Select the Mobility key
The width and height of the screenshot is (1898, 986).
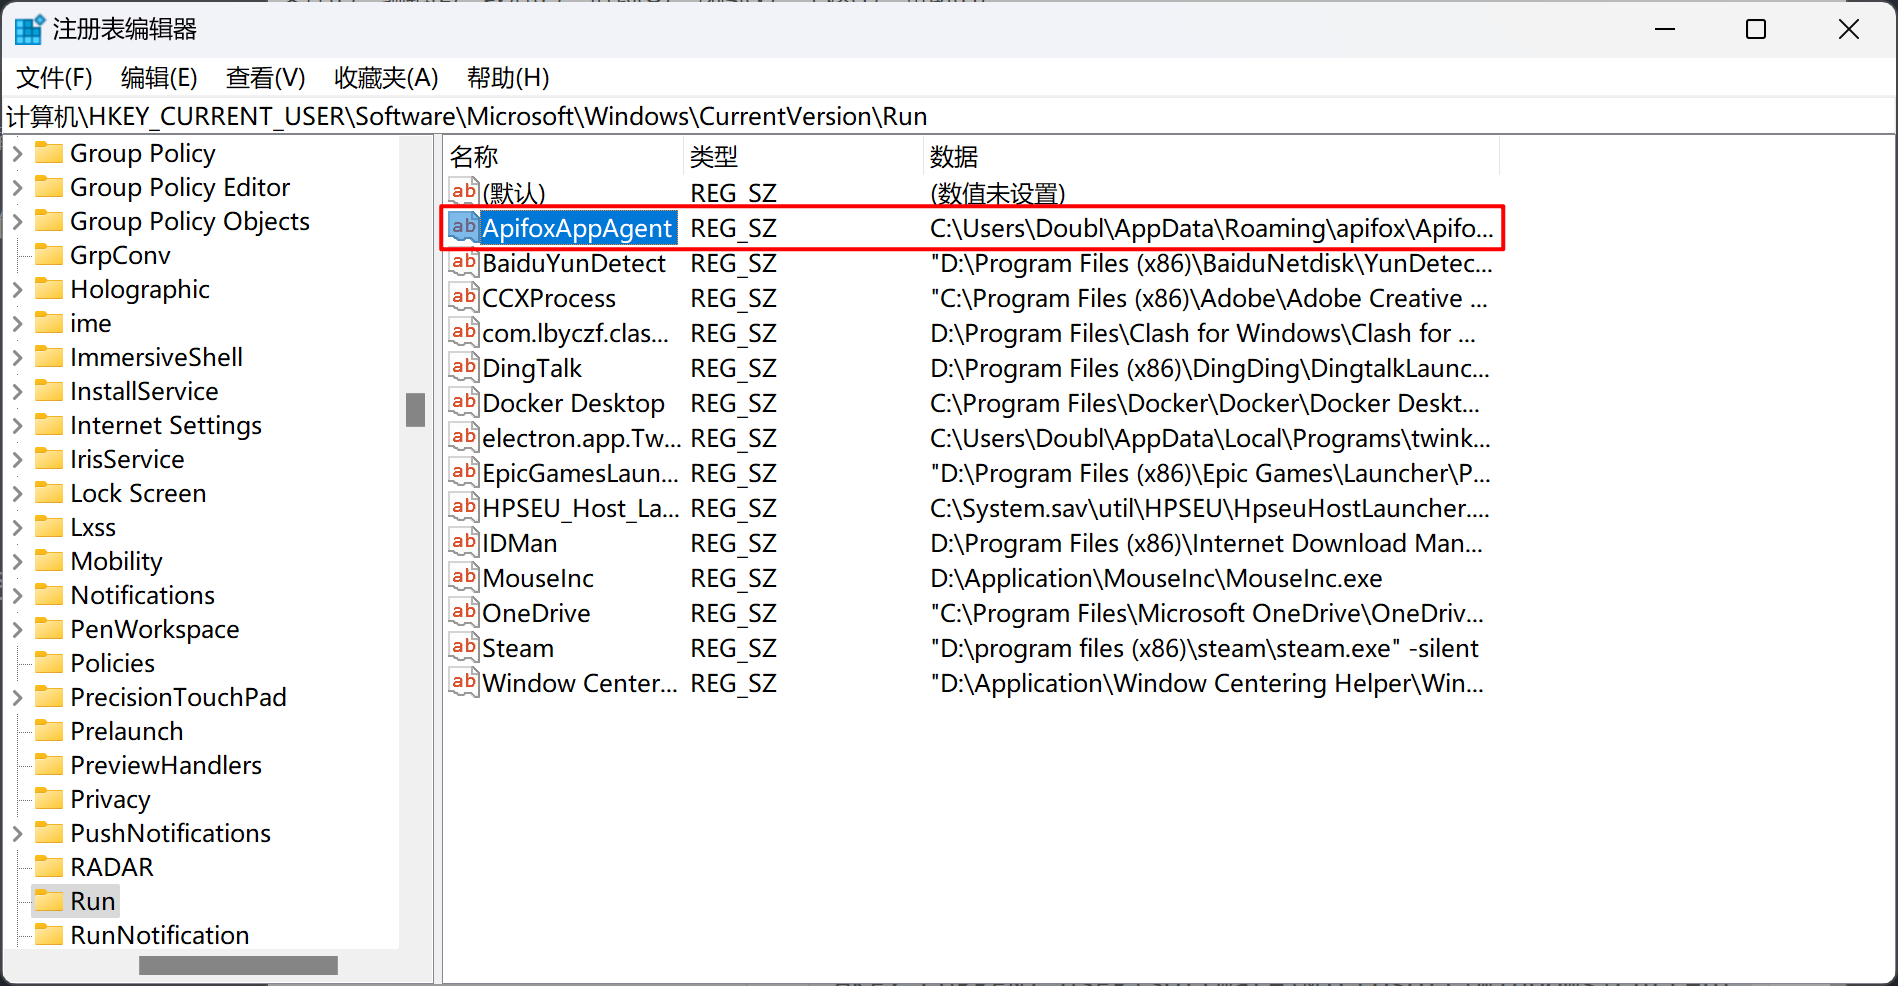116,561
